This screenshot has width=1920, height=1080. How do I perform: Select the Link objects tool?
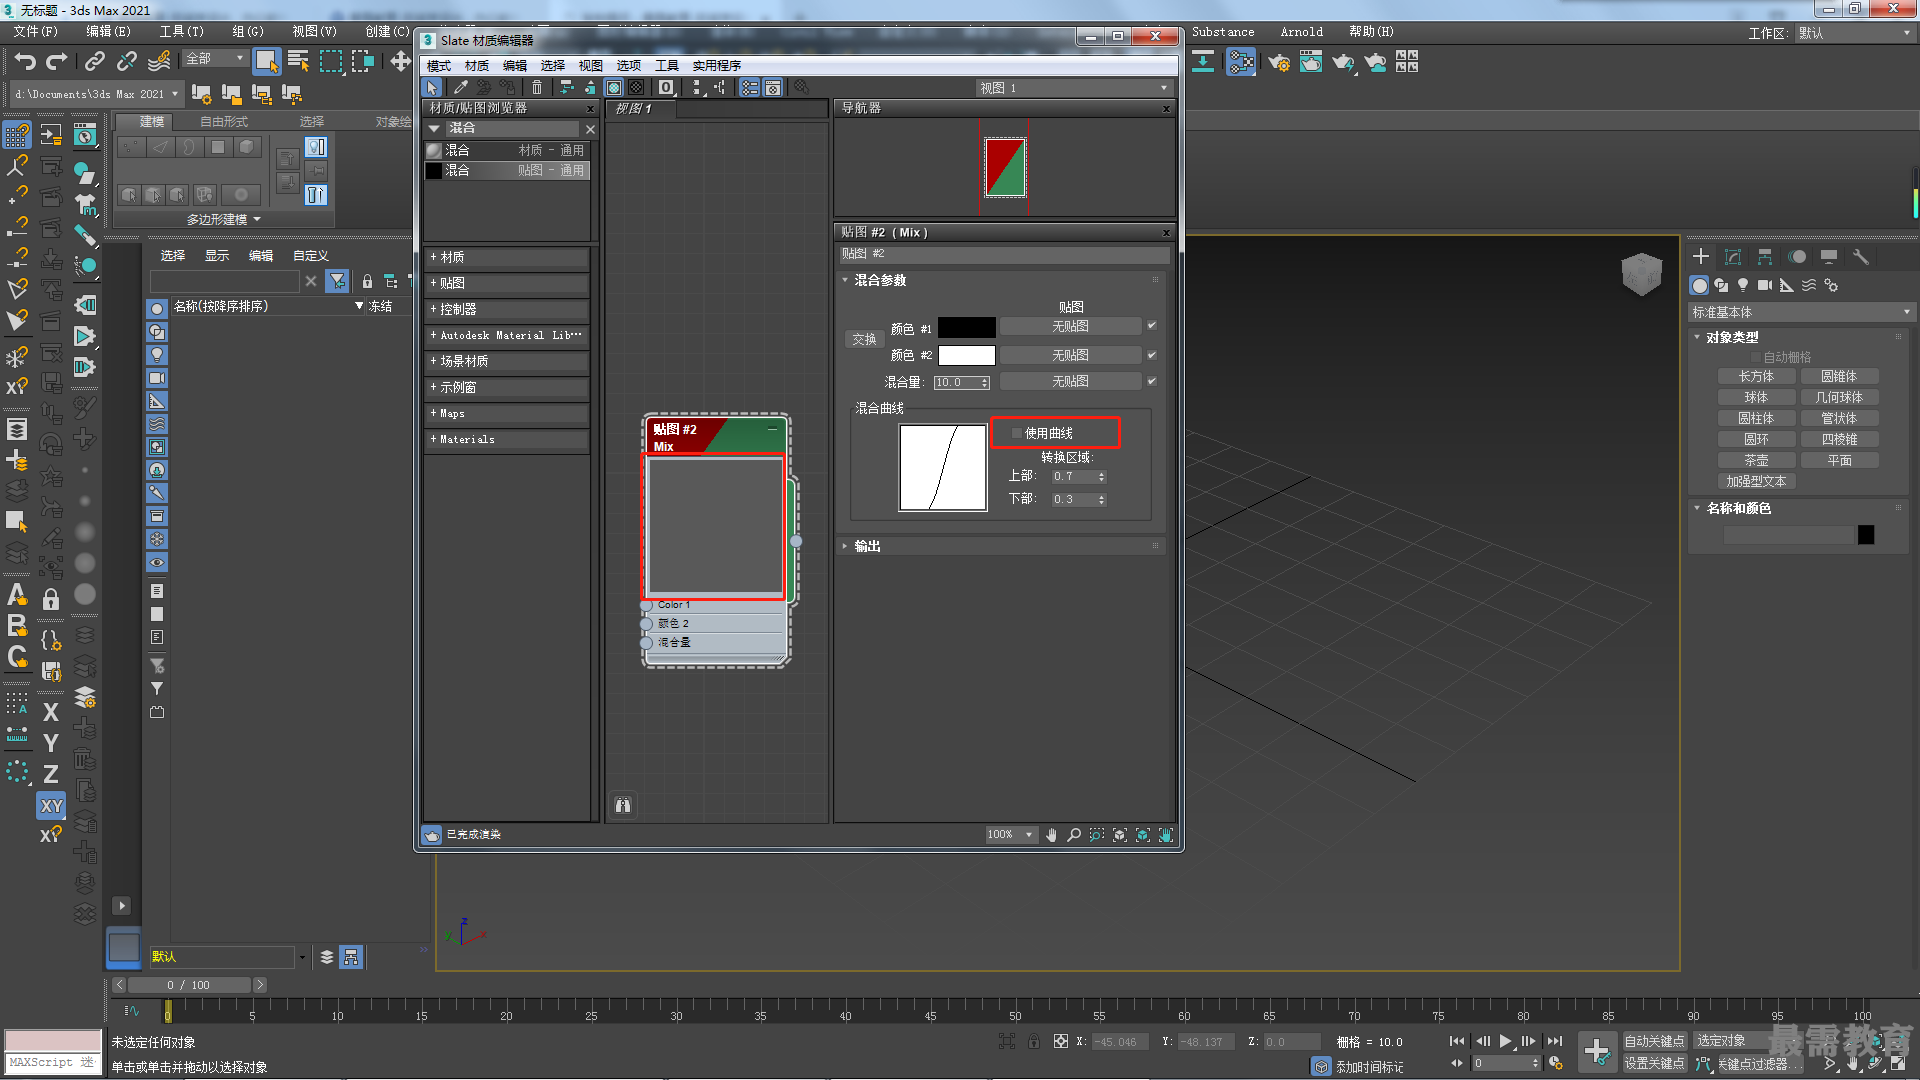click(x=94, y=62)
